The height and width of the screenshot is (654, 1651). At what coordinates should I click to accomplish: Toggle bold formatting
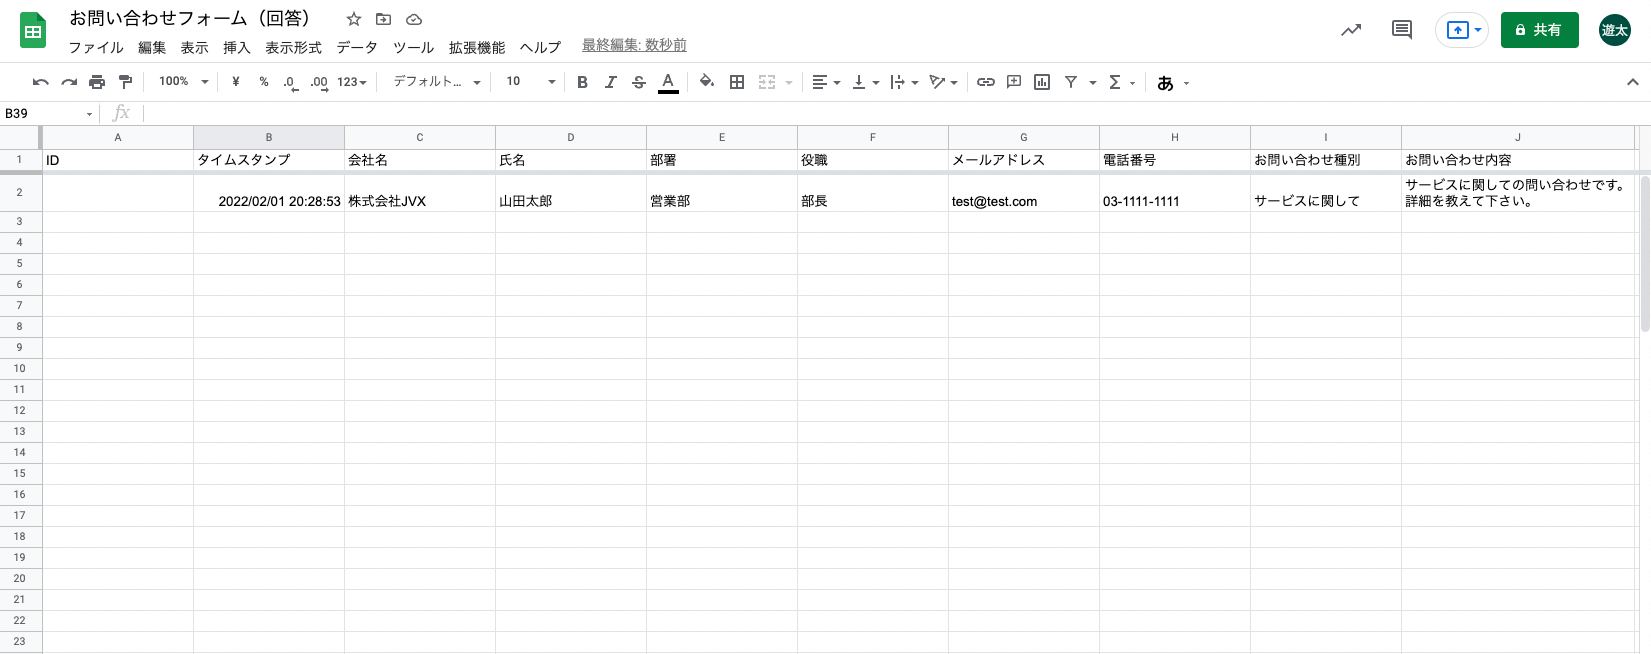coord(582,82)
